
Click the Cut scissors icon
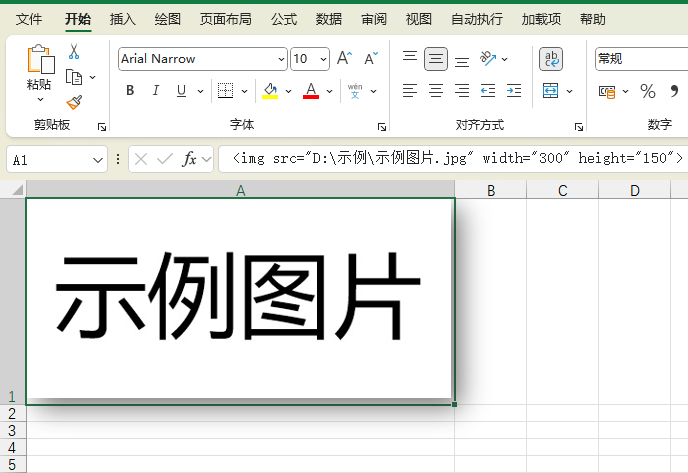[x=74, y=52]
